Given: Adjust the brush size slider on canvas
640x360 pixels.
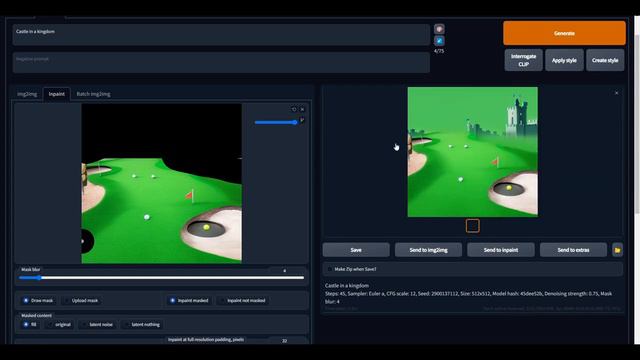Looking at the screenshot, I should 276,122.
